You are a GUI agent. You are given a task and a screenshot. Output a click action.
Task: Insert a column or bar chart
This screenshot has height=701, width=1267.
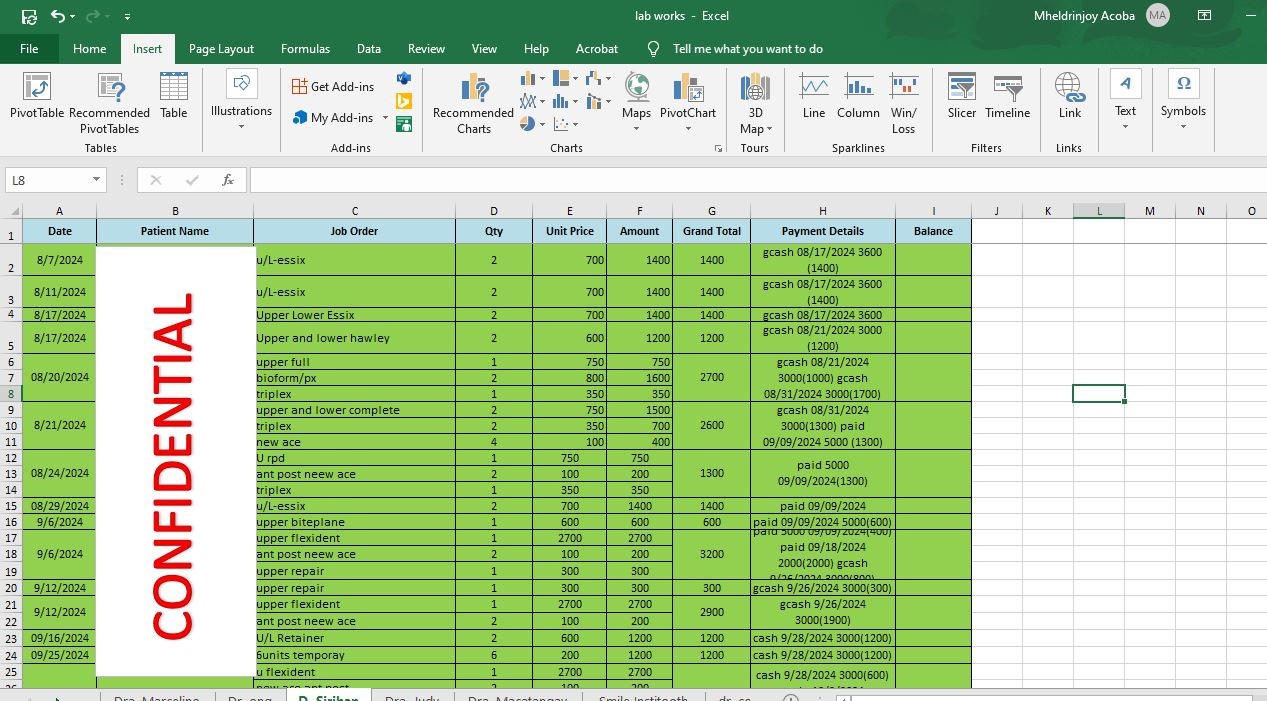(532, 78)
